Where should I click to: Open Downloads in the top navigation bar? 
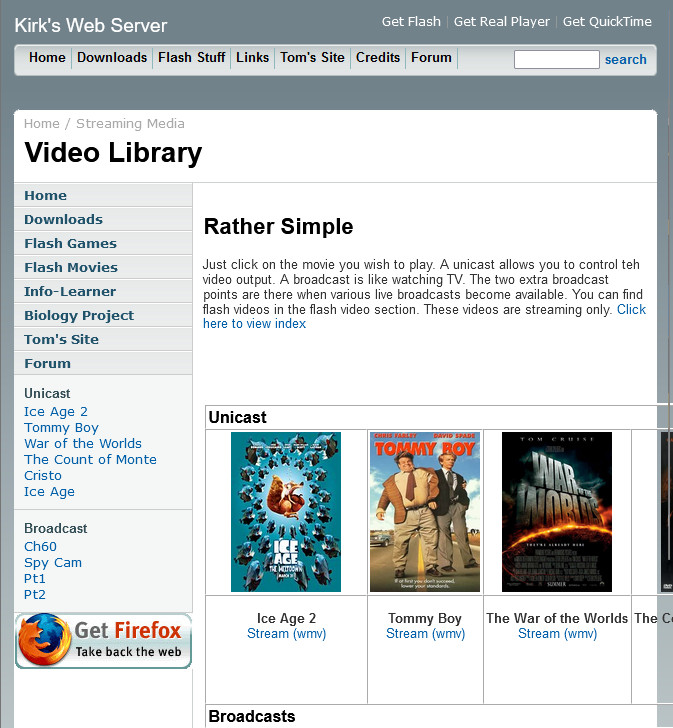[x=112, y=58]
